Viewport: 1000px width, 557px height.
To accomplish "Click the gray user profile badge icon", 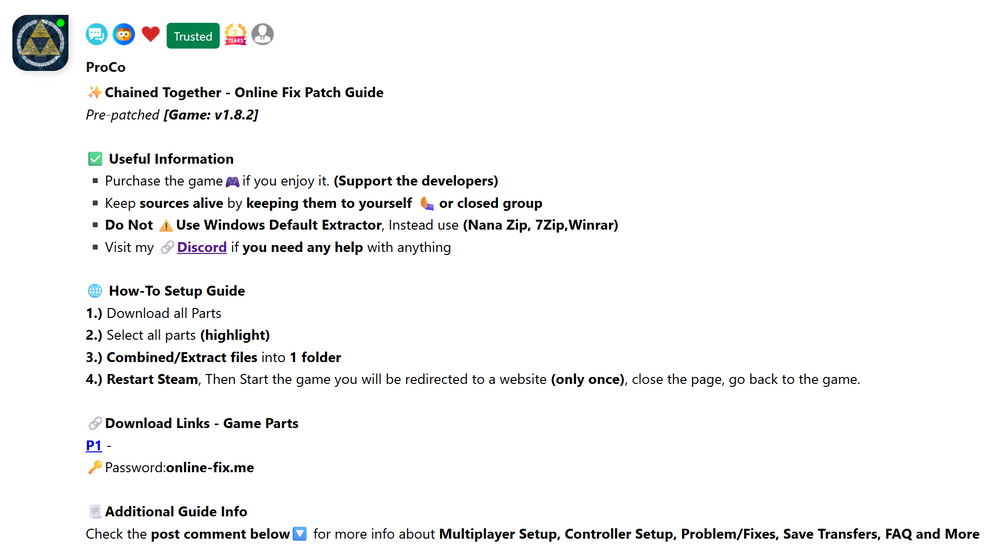I will pyautogui.click(x=263, y=34).
